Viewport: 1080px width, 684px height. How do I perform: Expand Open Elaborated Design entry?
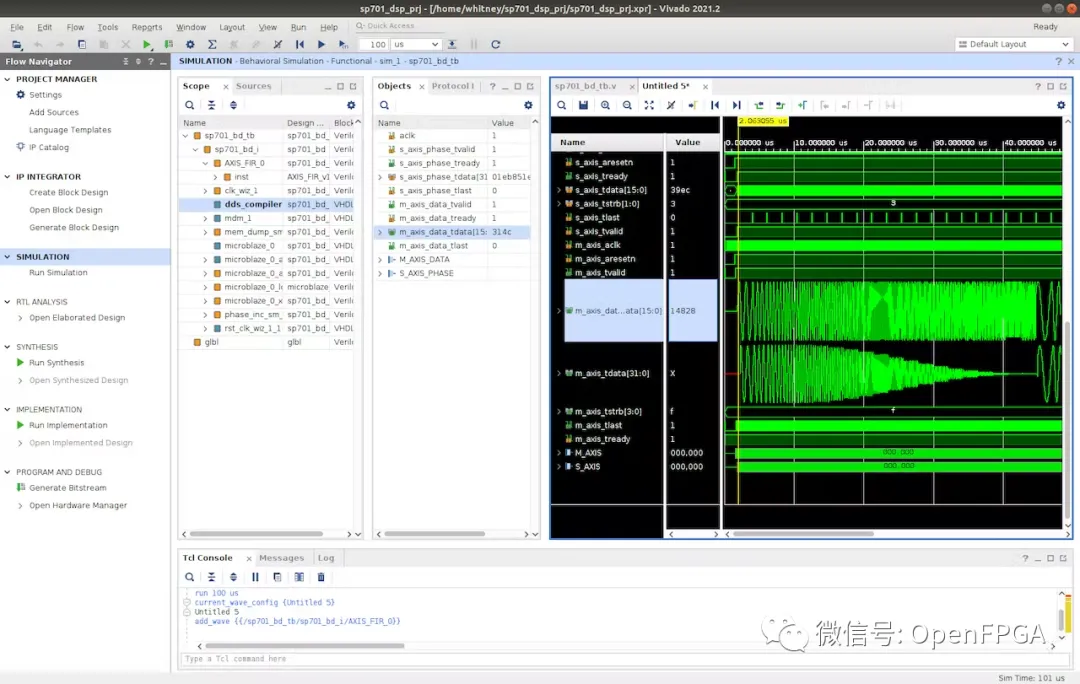pos(20,318)
